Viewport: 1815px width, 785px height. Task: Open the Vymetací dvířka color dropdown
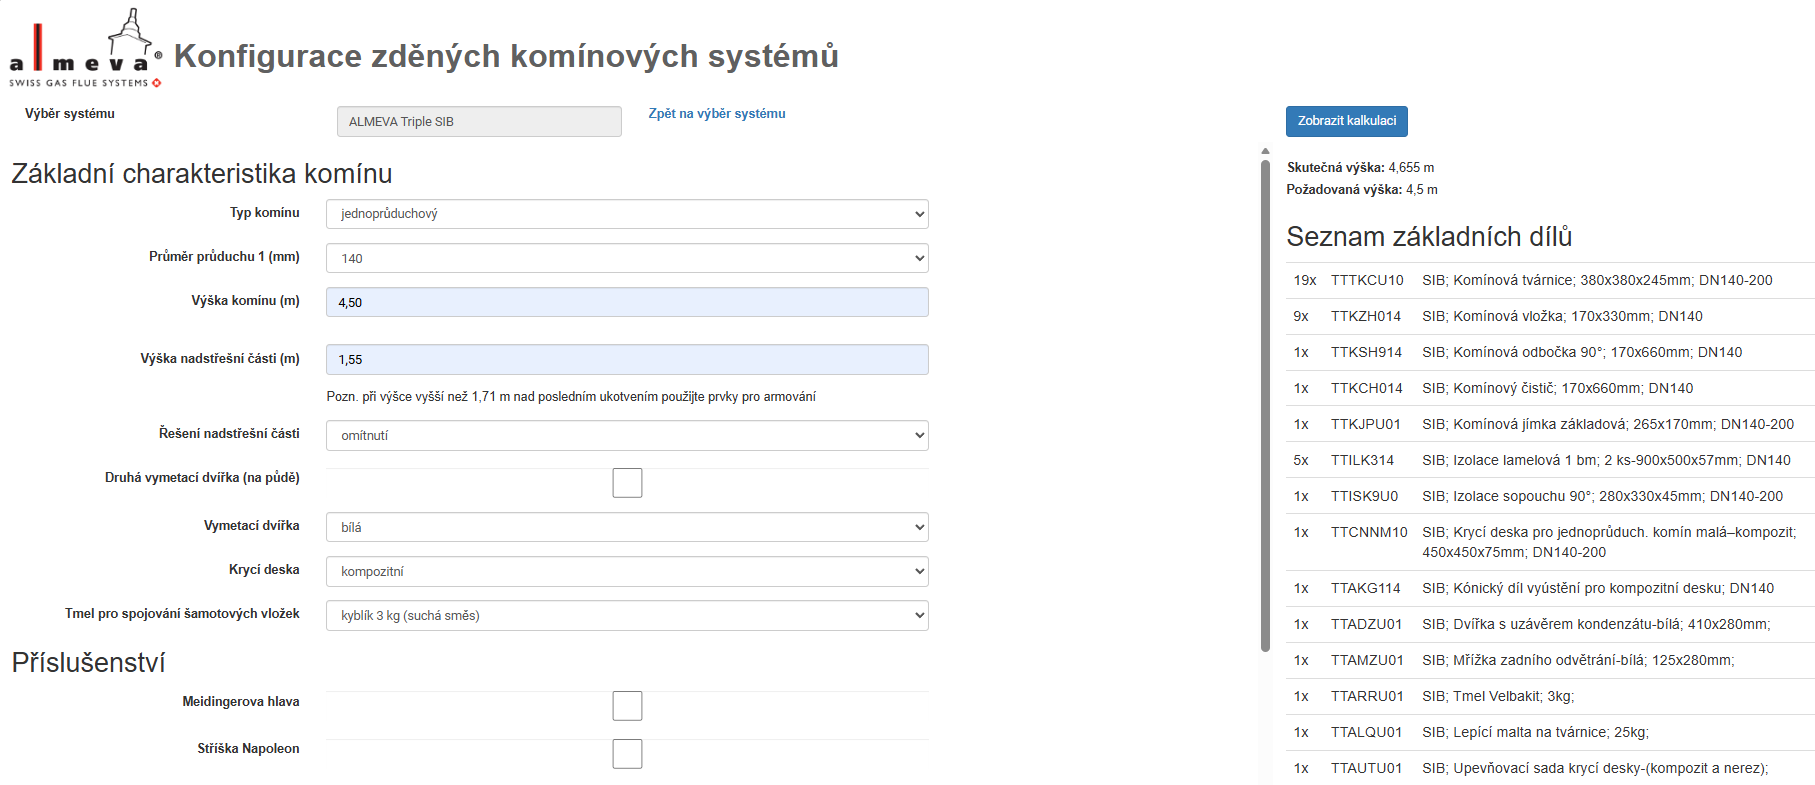click(627, 527)
